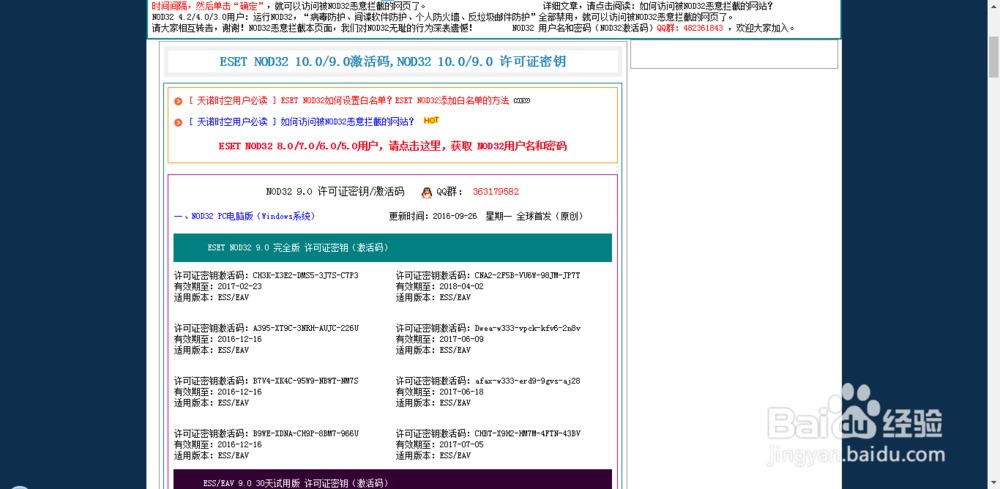Click the empty box in the right column
Screen dimensions: 1000x489
733,55
